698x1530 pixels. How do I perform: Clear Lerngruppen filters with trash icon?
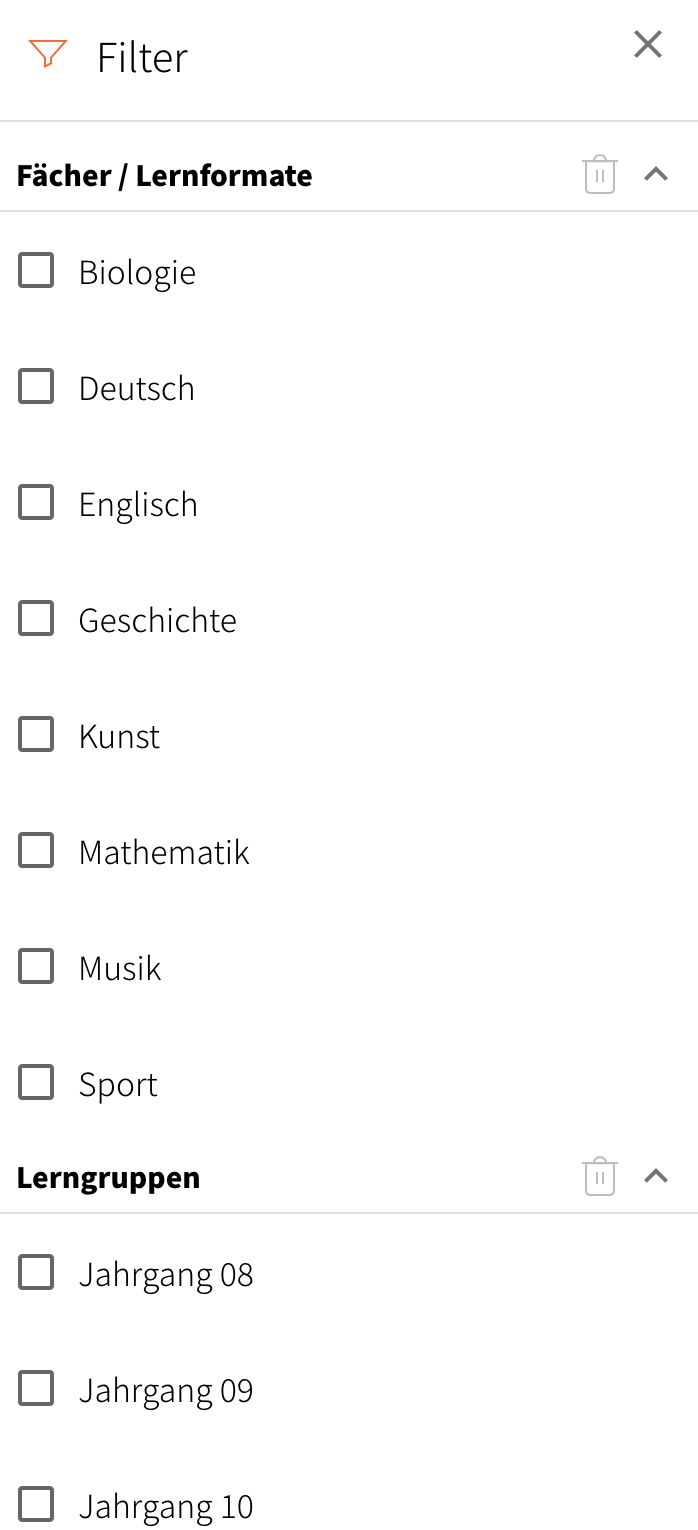click(599, 1176)
